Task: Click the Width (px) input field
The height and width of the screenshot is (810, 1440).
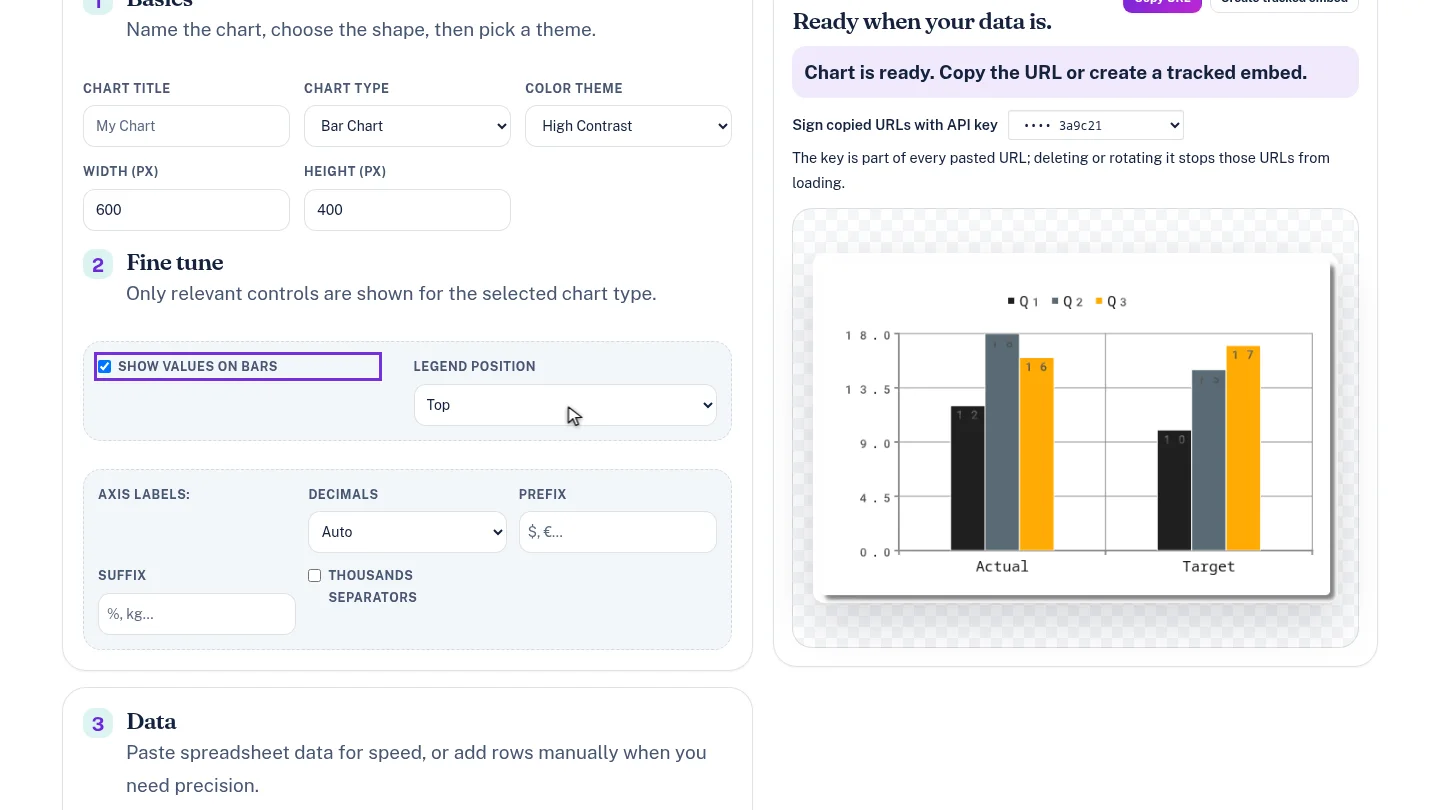Action: coord(186,210)
